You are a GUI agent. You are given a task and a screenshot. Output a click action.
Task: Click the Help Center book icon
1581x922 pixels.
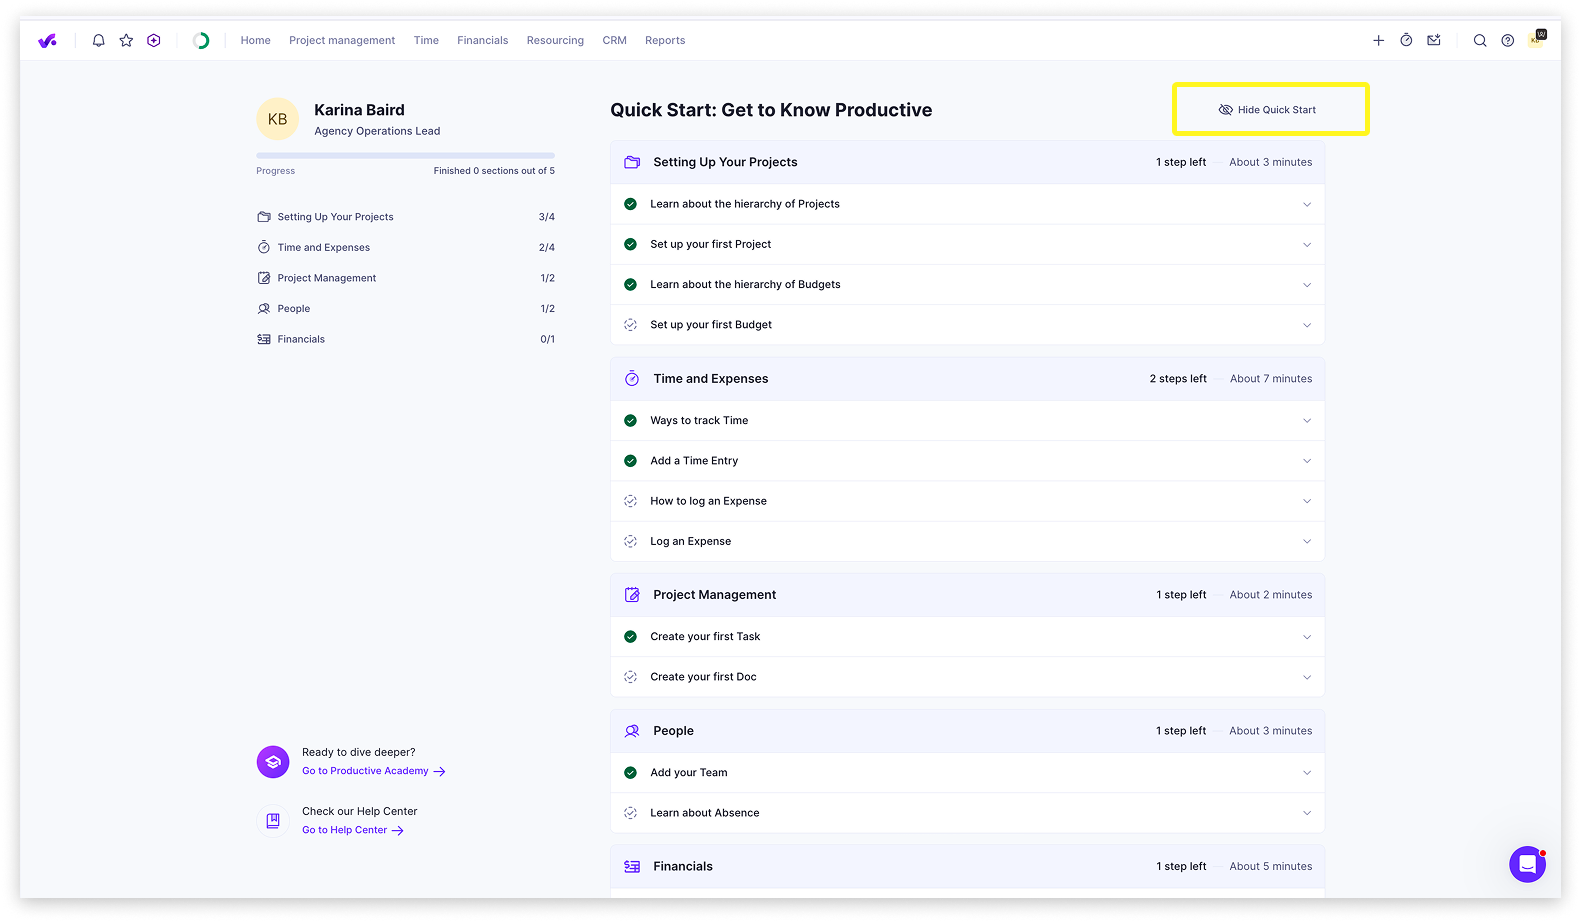point(273,821)
